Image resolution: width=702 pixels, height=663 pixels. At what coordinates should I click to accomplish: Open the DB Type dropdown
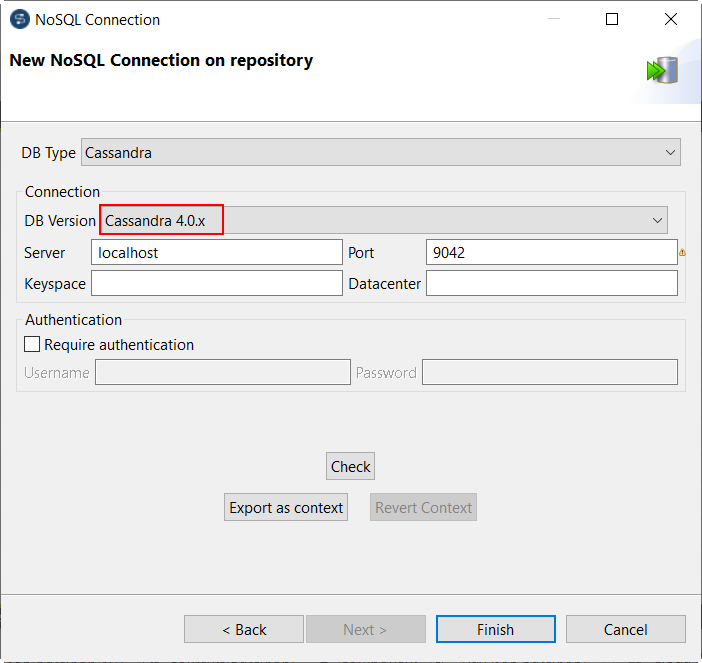[380, 153]
